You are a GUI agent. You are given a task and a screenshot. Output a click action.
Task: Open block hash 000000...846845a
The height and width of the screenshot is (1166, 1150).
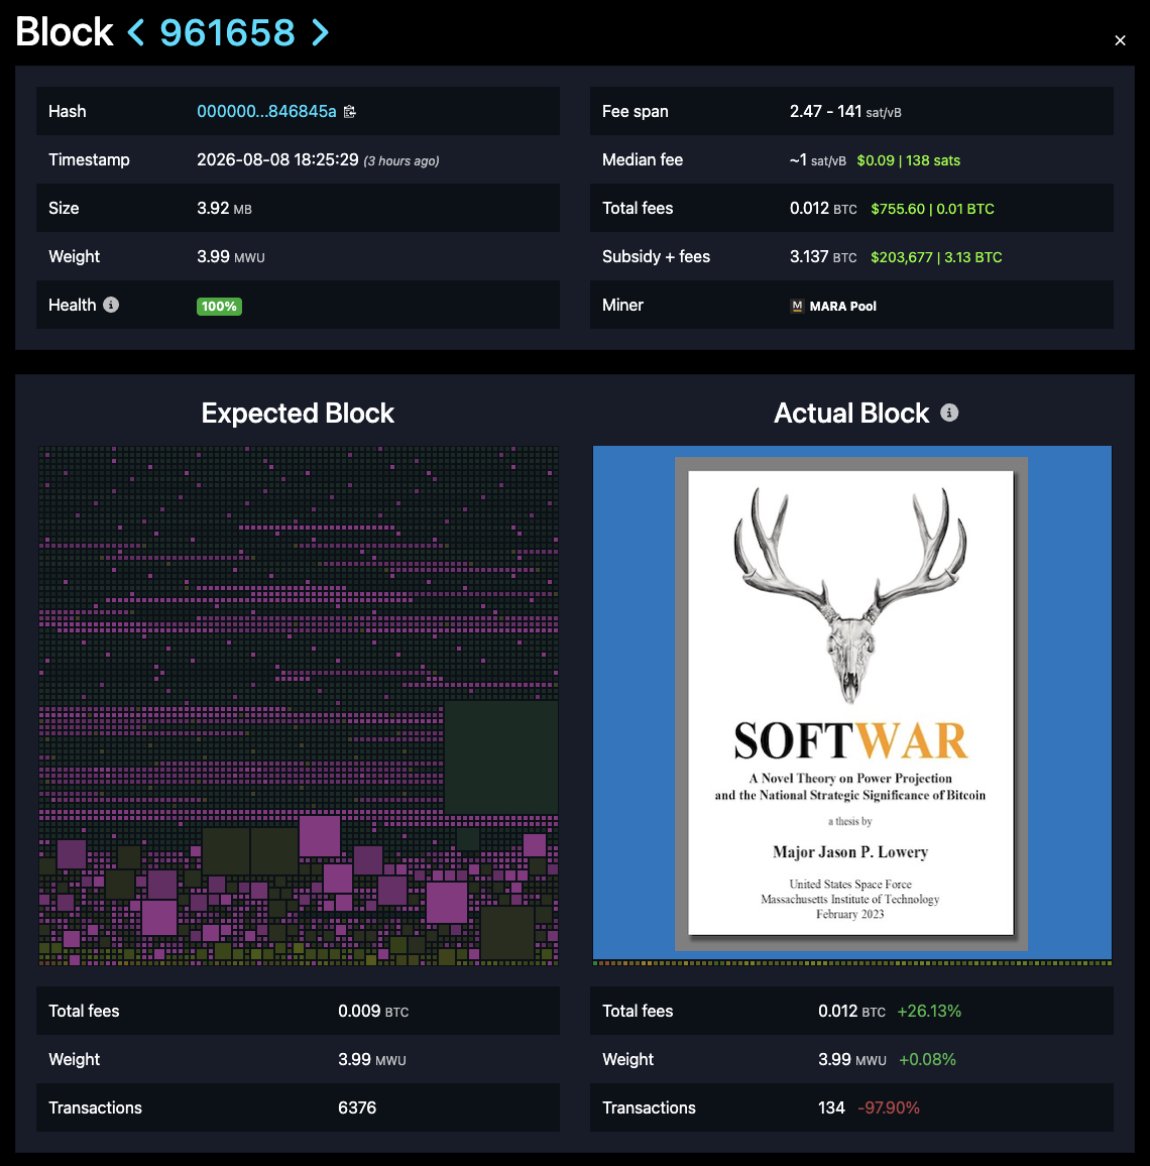click(266, 112)
